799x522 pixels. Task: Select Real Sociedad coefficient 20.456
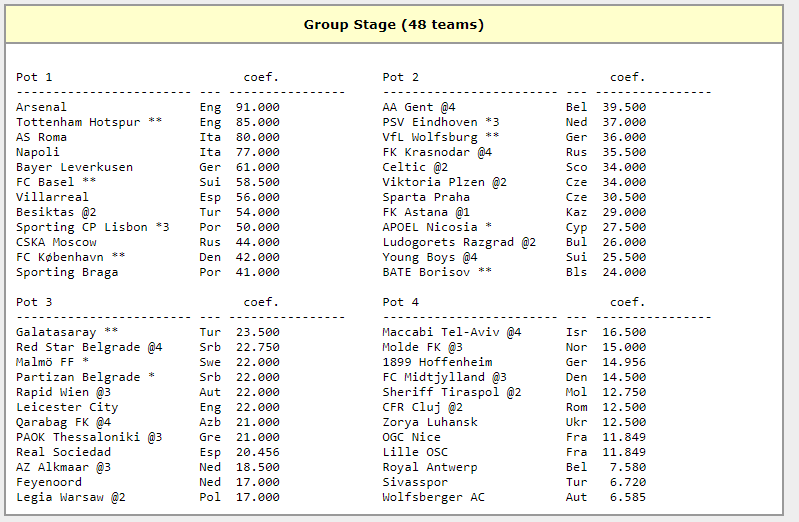click(x=258, y=452)
